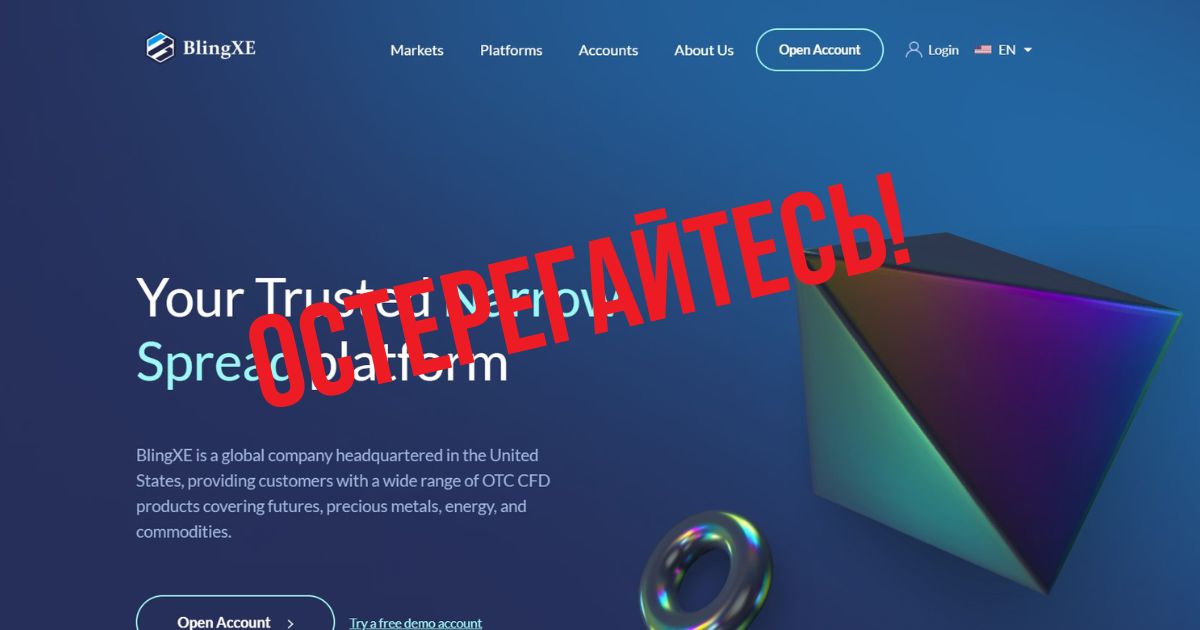Open the Accounts menu

(608, 50)
